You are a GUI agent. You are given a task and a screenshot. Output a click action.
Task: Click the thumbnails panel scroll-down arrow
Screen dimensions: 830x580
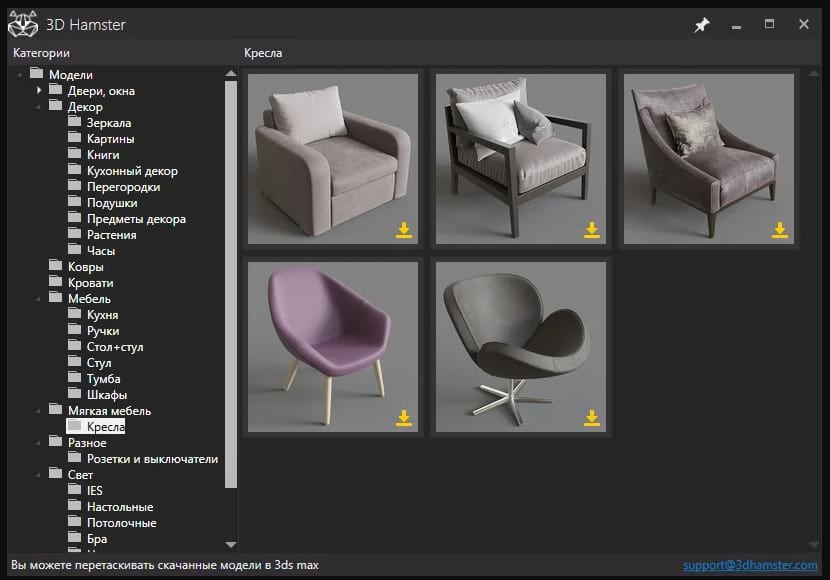[814, 545]
